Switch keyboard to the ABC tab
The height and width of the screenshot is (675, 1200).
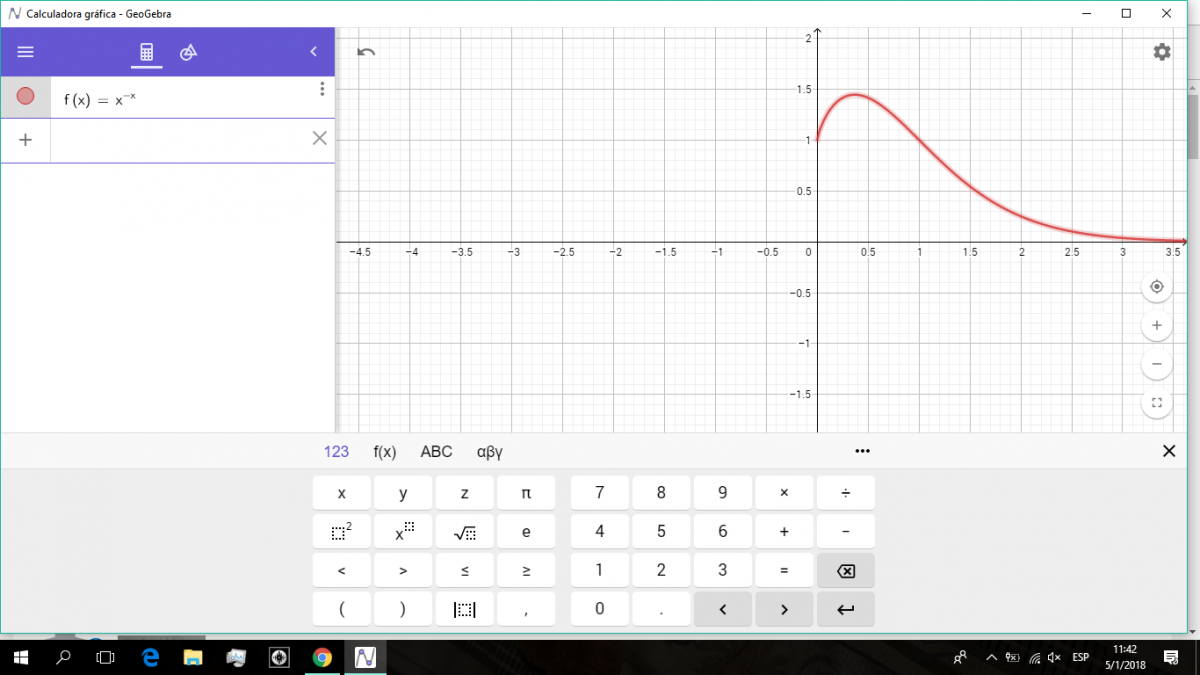click(x=436, y=452)
